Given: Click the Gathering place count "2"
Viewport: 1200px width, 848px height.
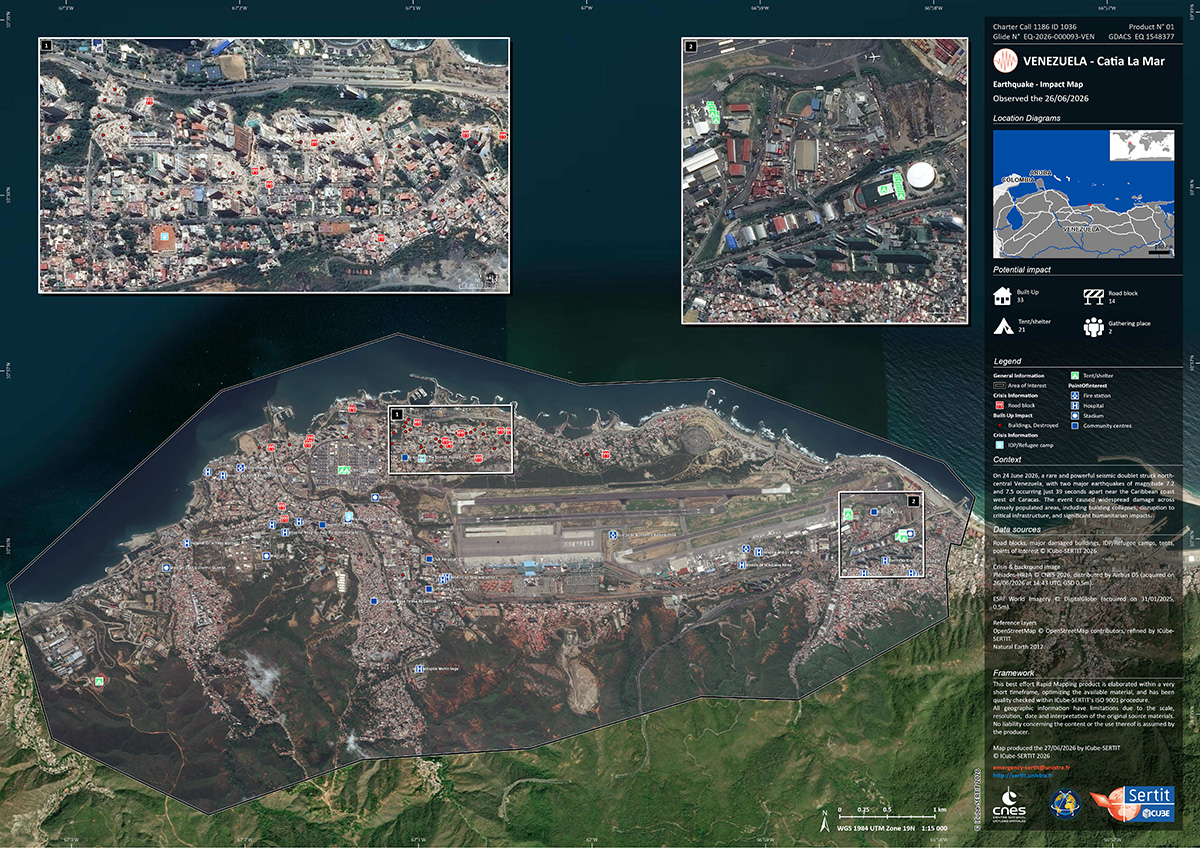Looking at the screenshot, I should coord(1109,330).
